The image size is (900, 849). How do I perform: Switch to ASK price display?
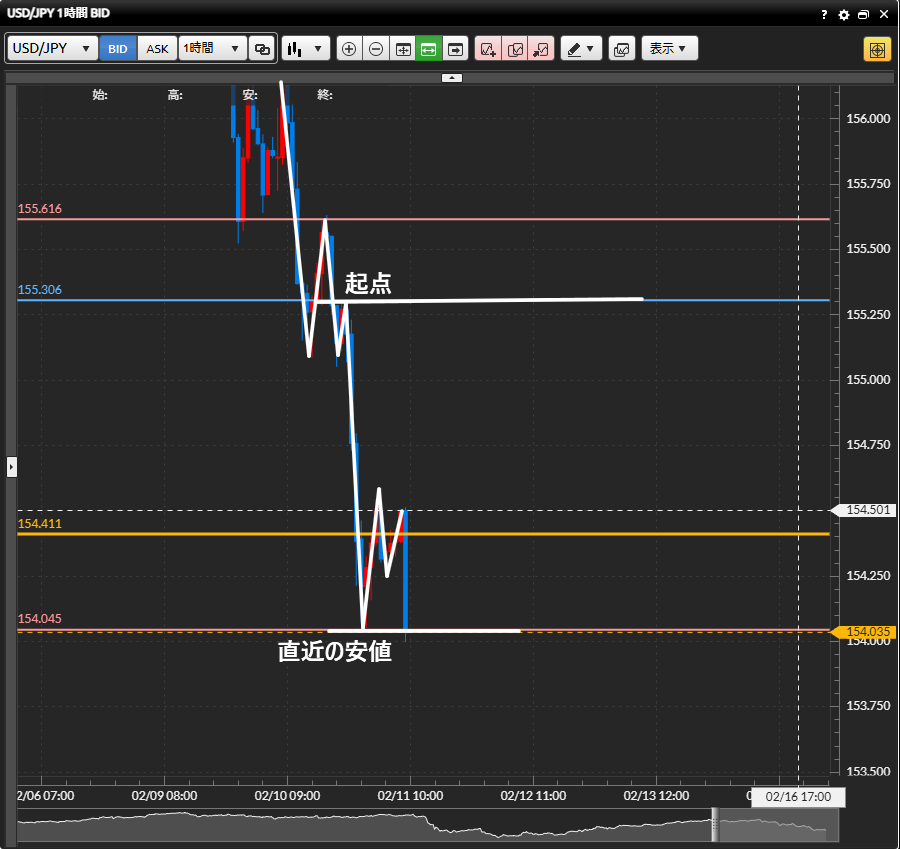pos(157,49)
